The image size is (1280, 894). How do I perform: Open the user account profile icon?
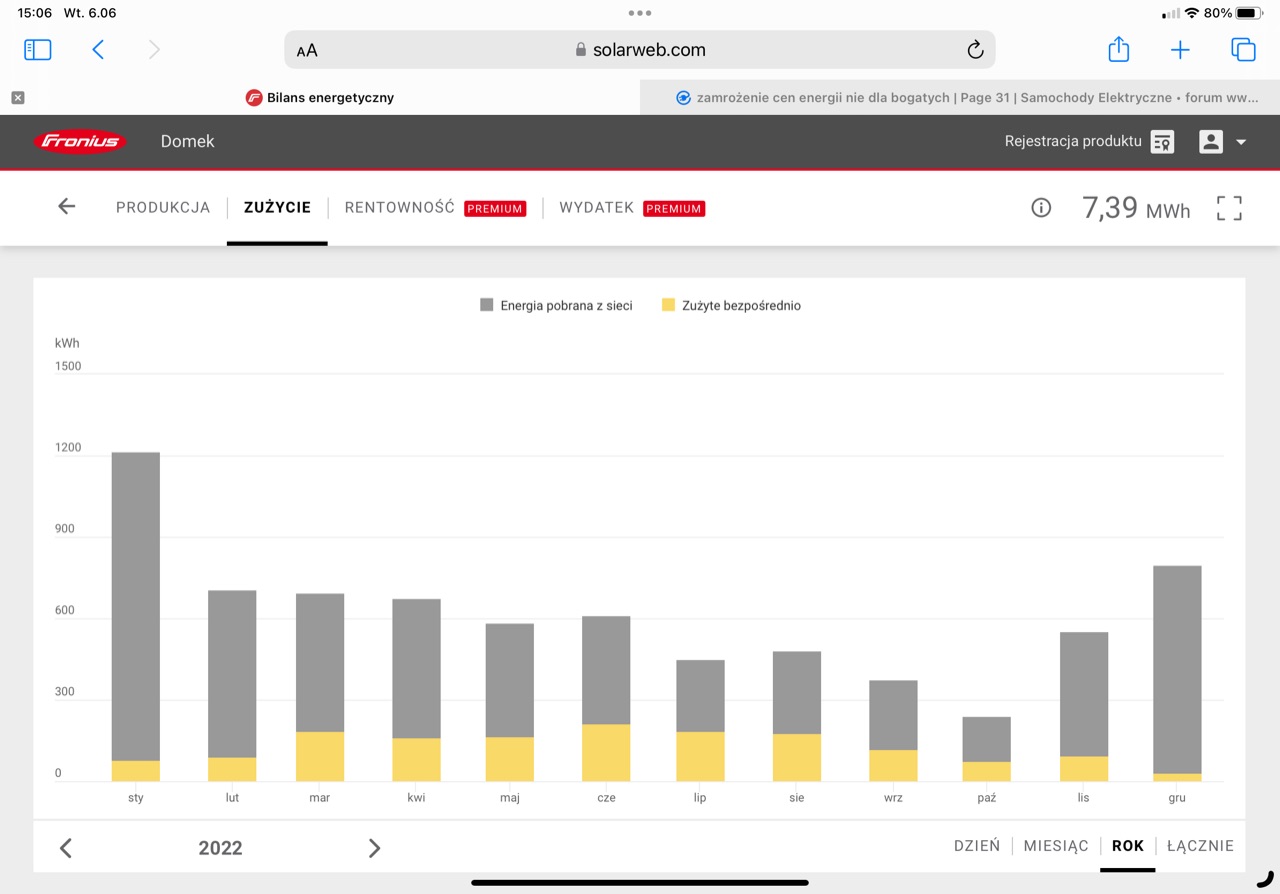(1211, 142)
